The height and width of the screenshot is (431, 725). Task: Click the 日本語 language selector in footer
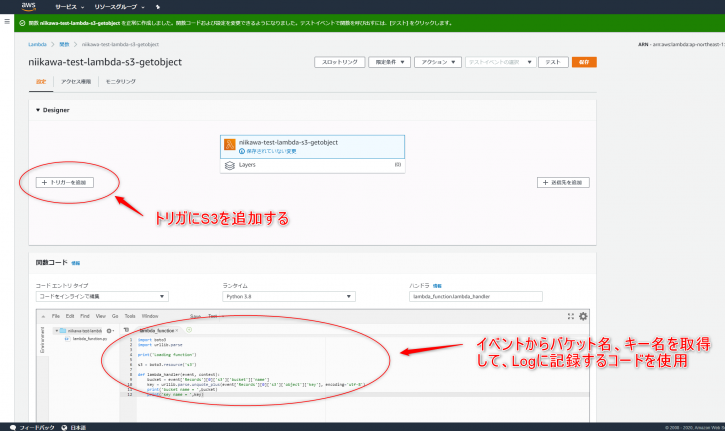pos(78,427)
